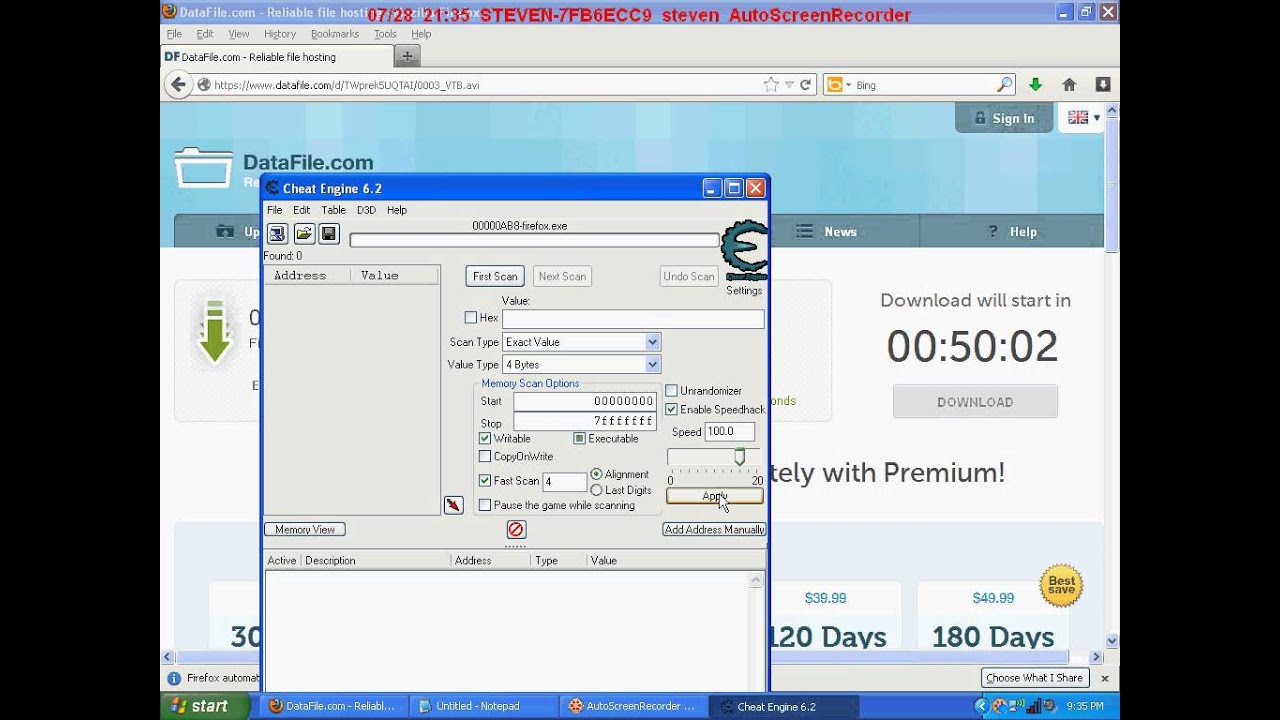Open Firefox Tools menu
The width and height of the screenshot is (1280, 720).
[x=385, y=34]
